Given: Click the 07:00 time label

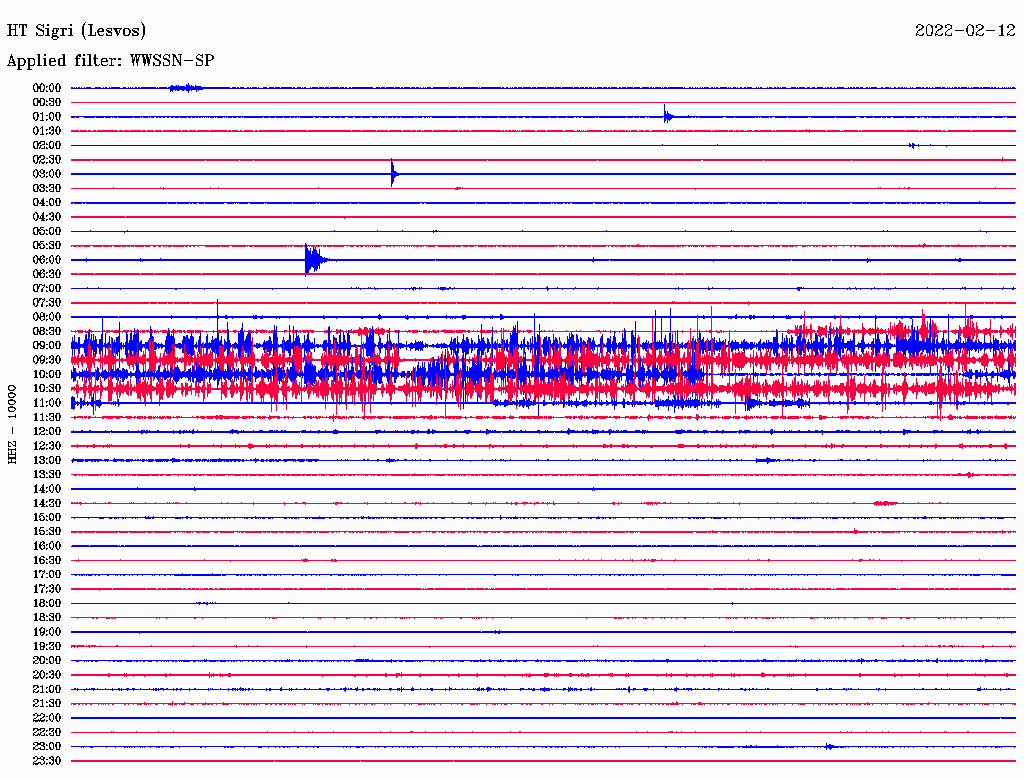Looking at the screenshot, I should pyautogui.click(x=47, y=289).
